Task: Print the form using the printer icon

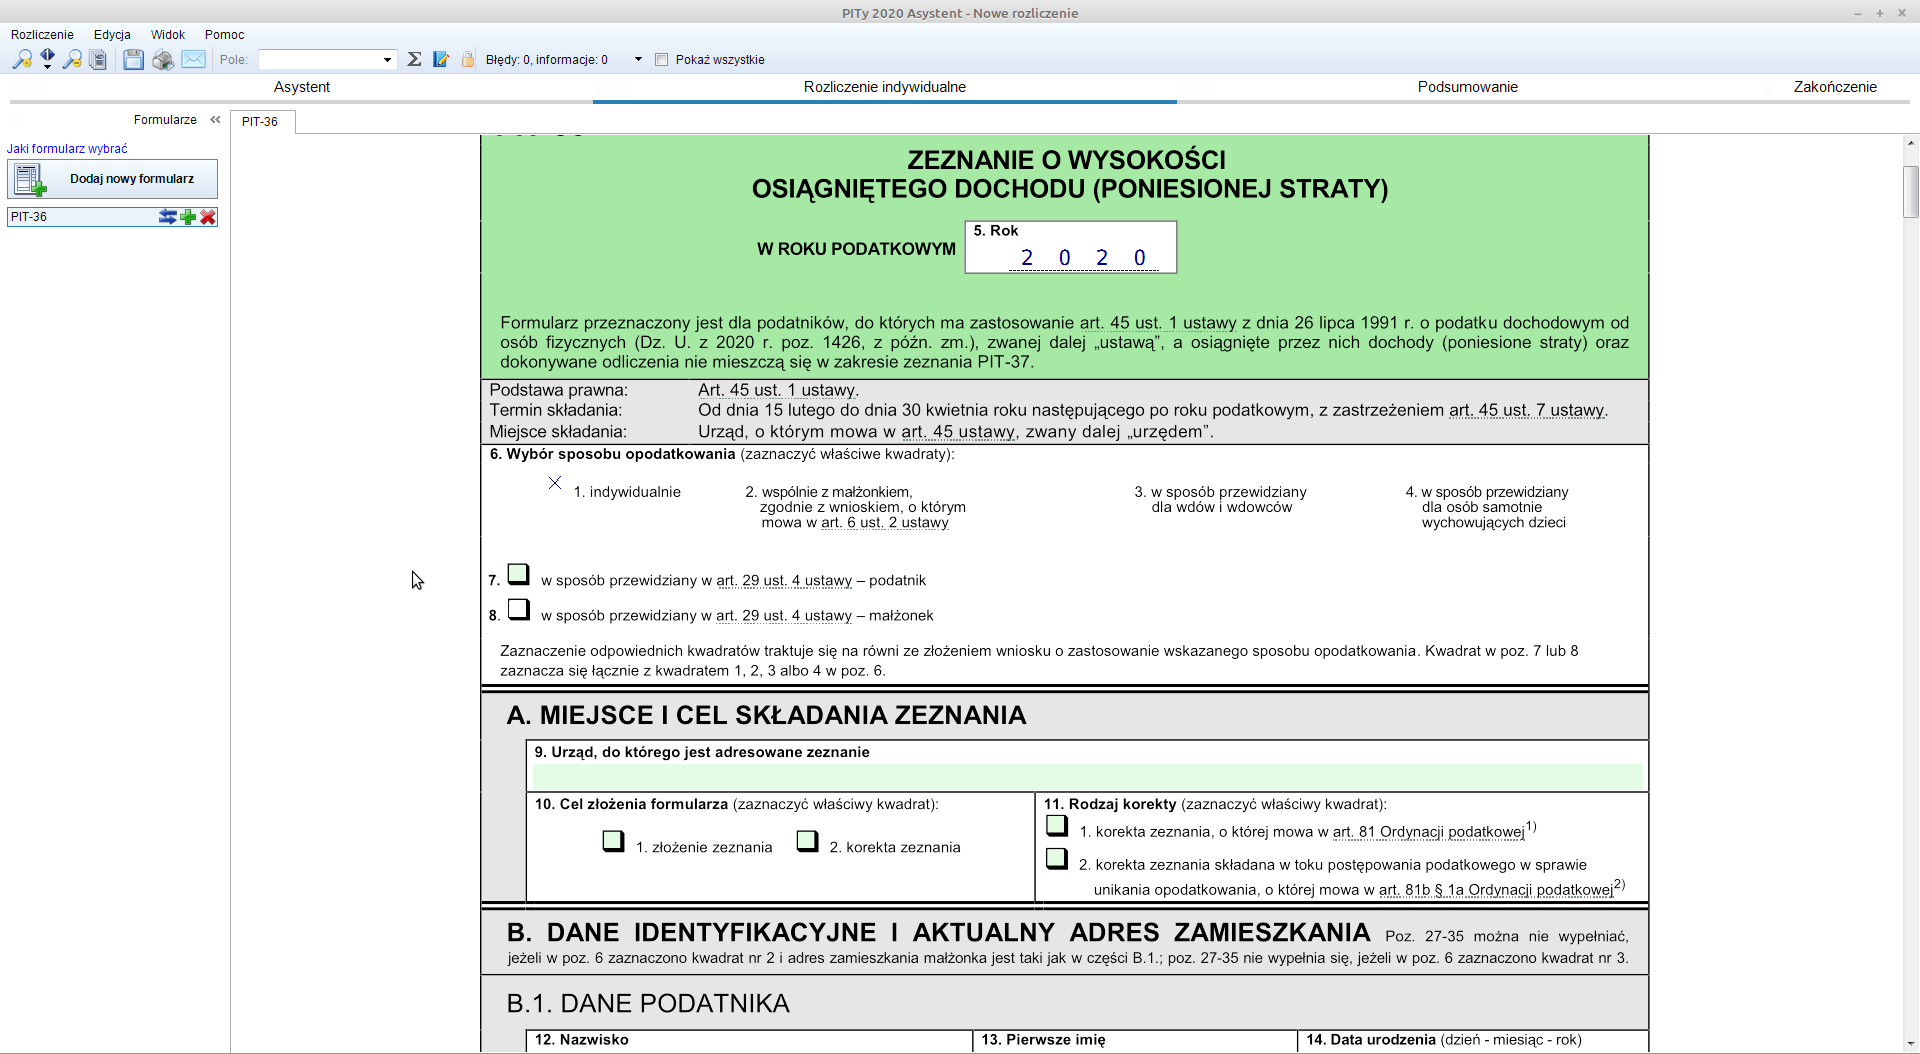Action: pos(163,60)
